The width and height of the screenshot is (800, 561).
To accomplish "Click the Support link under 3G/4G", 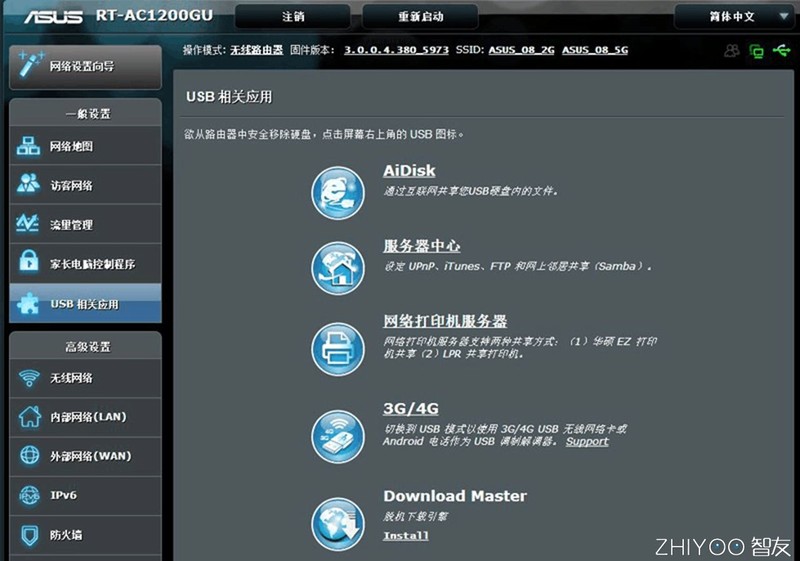I will tap(587, 441).
